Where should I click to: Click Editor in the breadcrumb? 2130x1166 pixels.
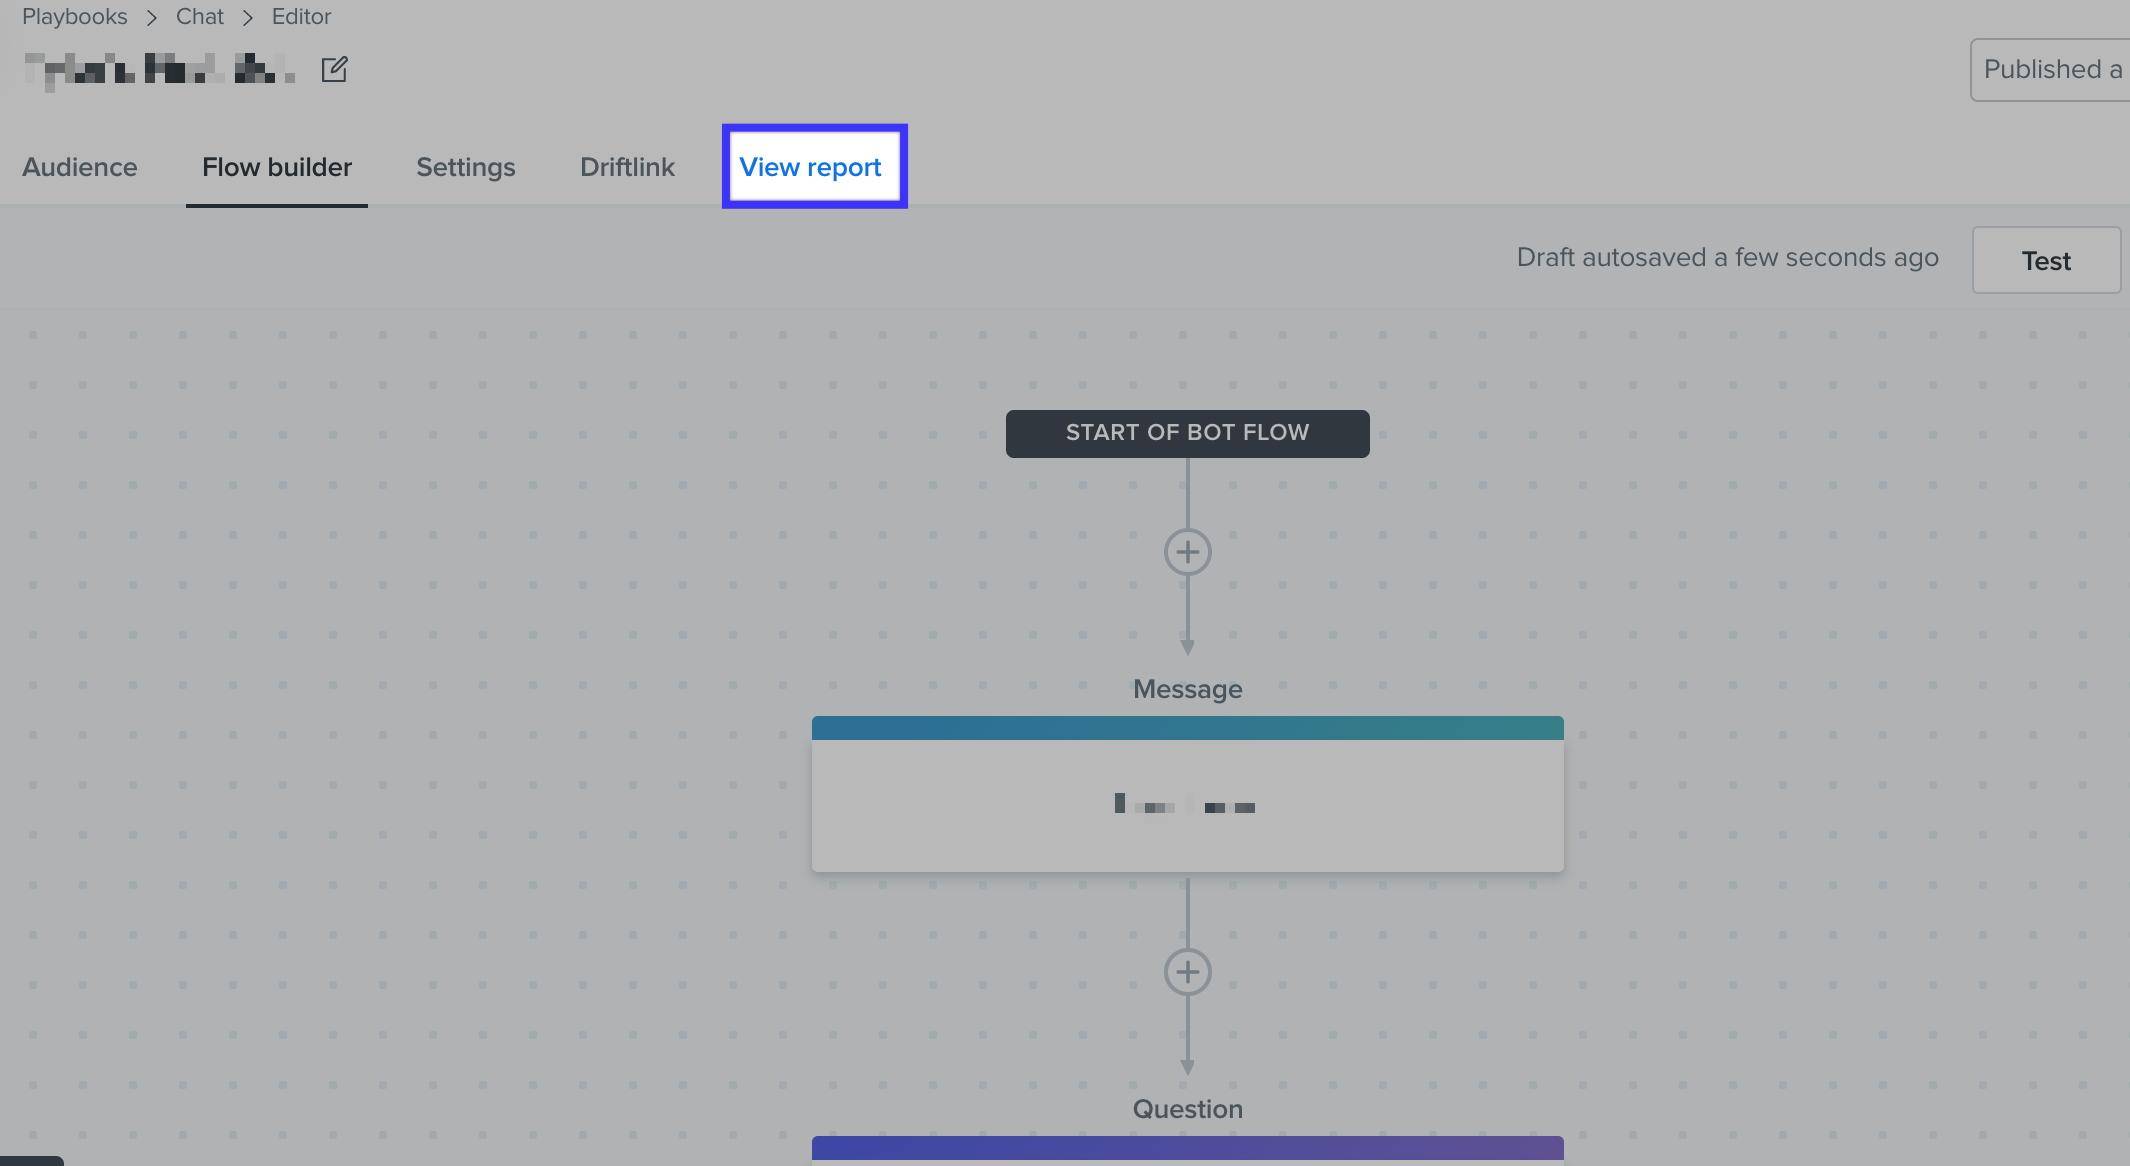301,17
